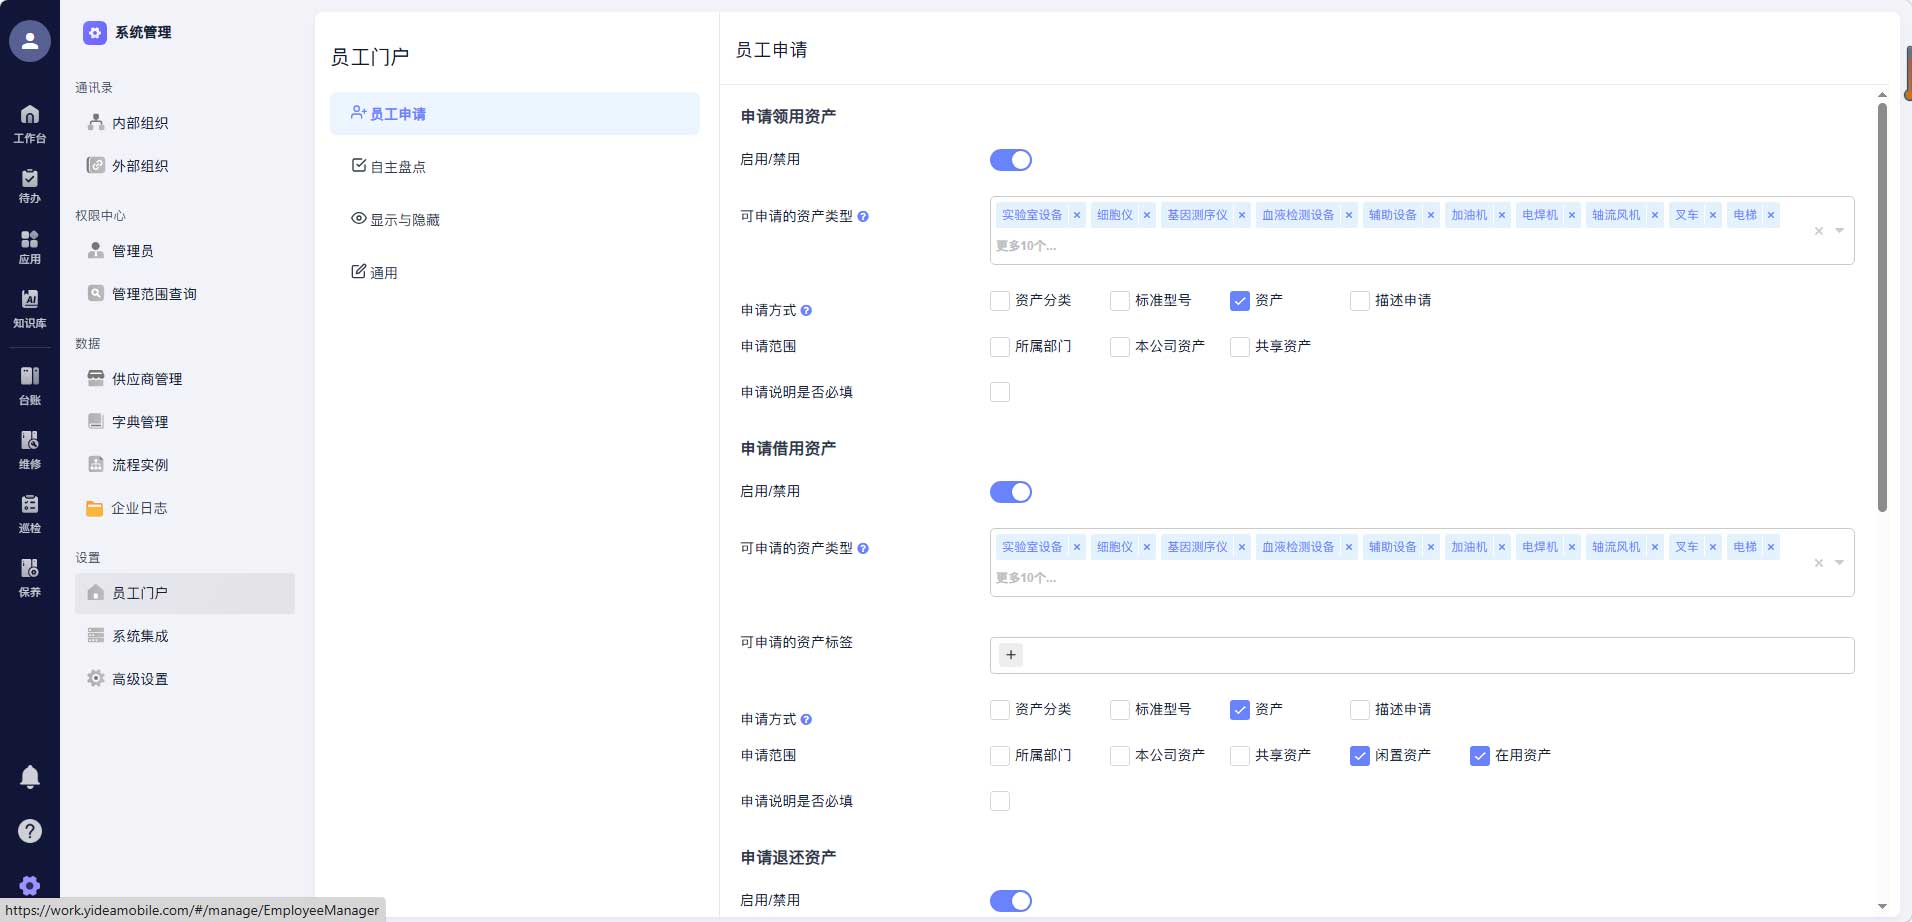Open the 巡检 inspection icon
Screen dimensions: 1912x922
pyautogui.click(x=30, y=511)
